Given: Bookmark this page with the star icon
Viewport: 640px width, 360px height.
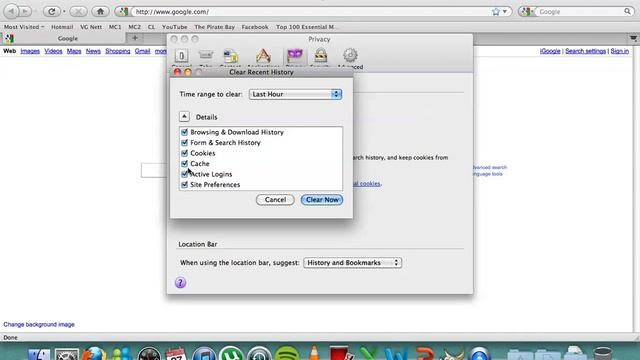Looking at the screenshot, I should click(x=496, y=12).
